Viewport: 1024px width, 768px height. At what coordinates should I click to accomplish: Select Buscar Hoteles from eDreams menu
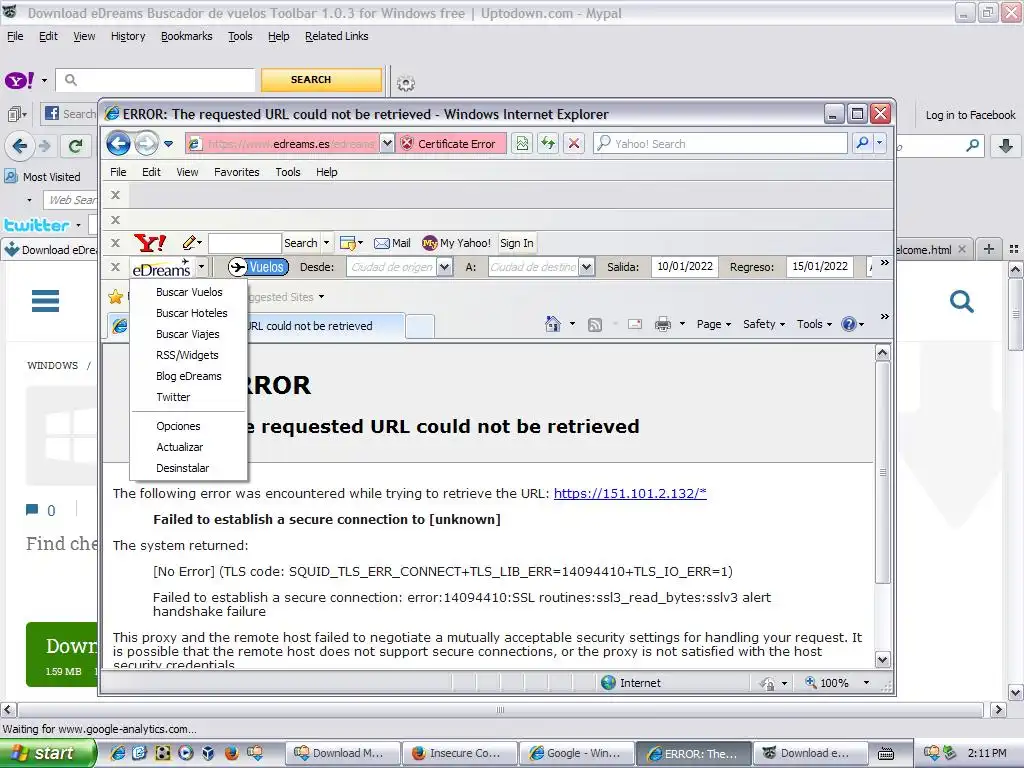189,313
